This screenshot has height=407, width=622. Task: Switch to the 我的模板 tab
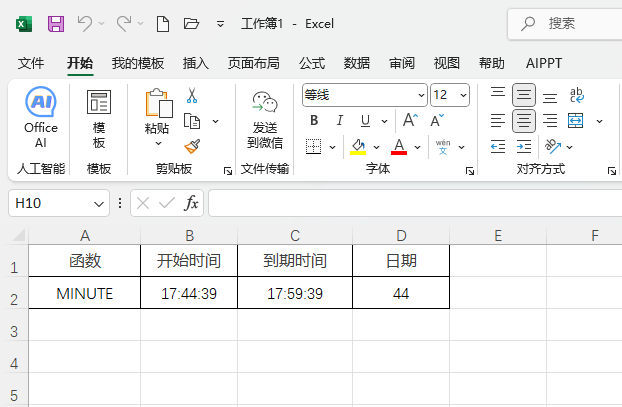(138, 63)
